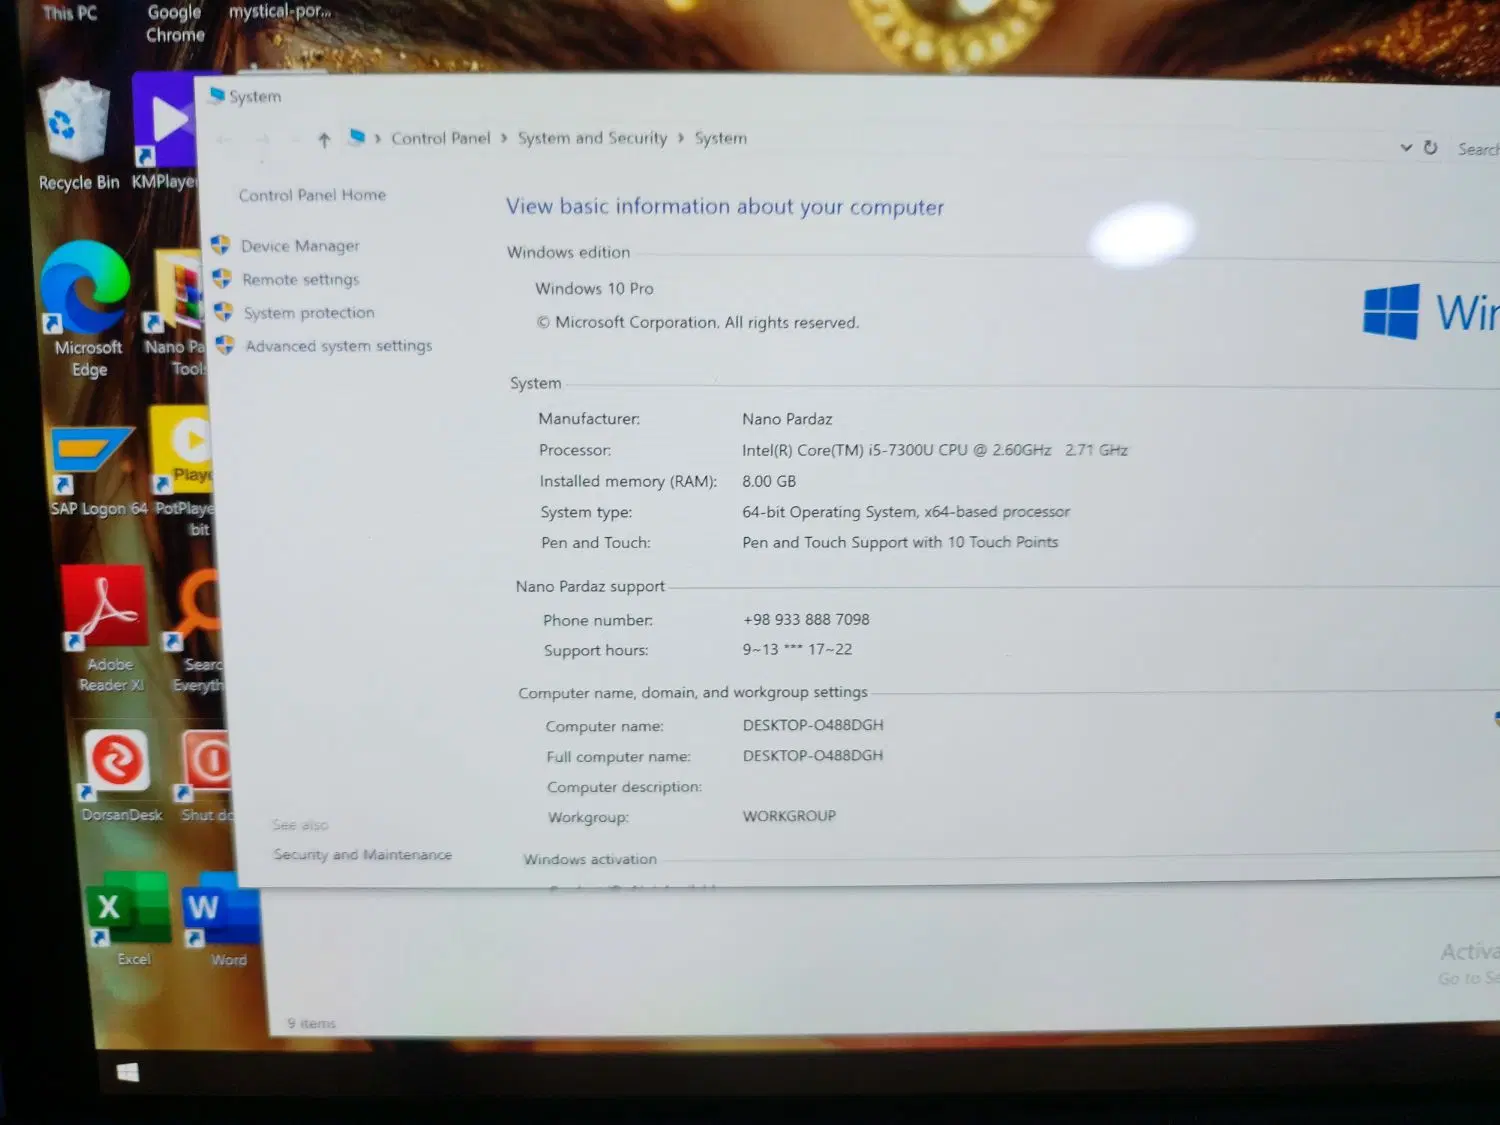Open the mystical-por... desktop file
This screenshot has width=1500, height=1125.
280,12
